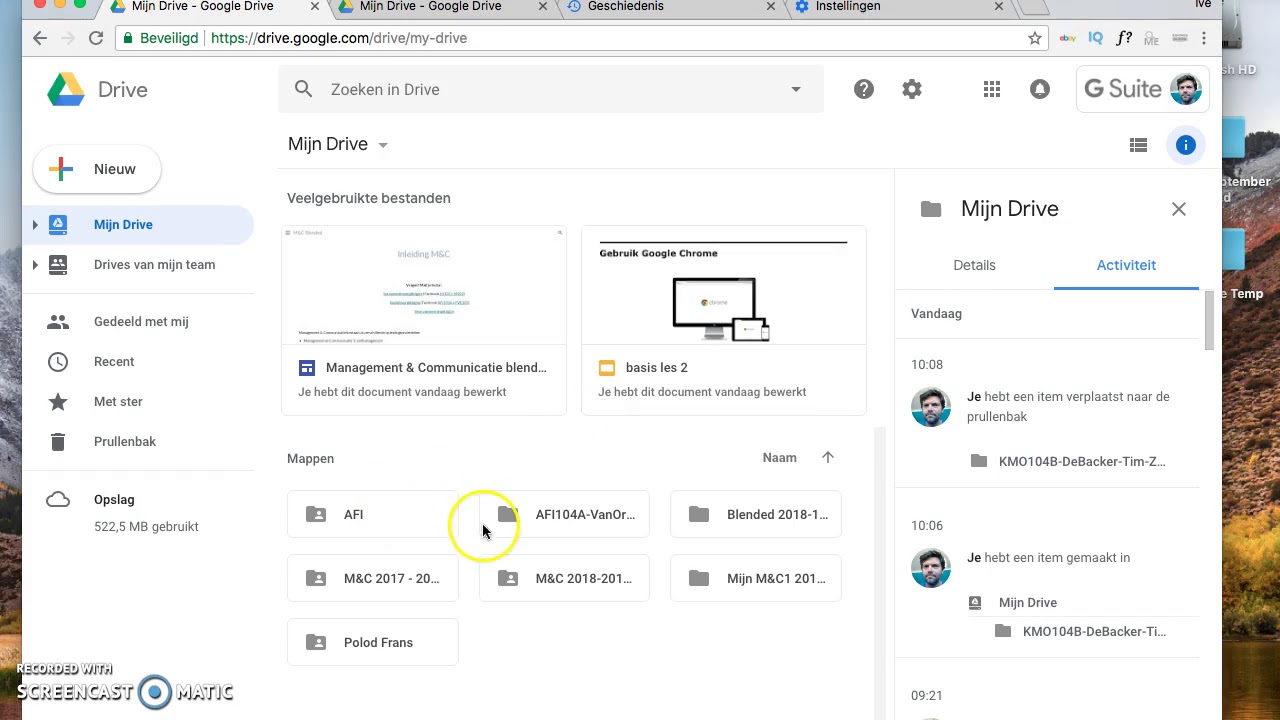Switch to the Details tab
The height and width of the screenshot is (720, 1280).
974,265
